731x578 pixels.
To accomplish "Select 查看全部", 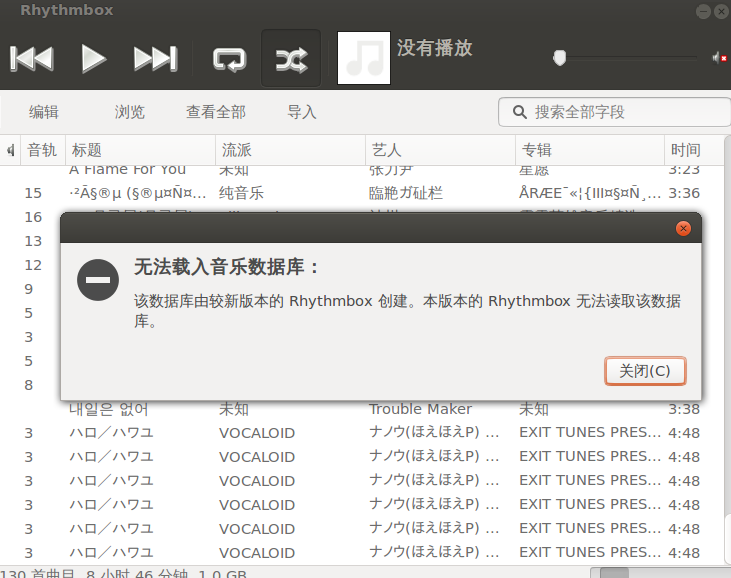I will (215, 112).
